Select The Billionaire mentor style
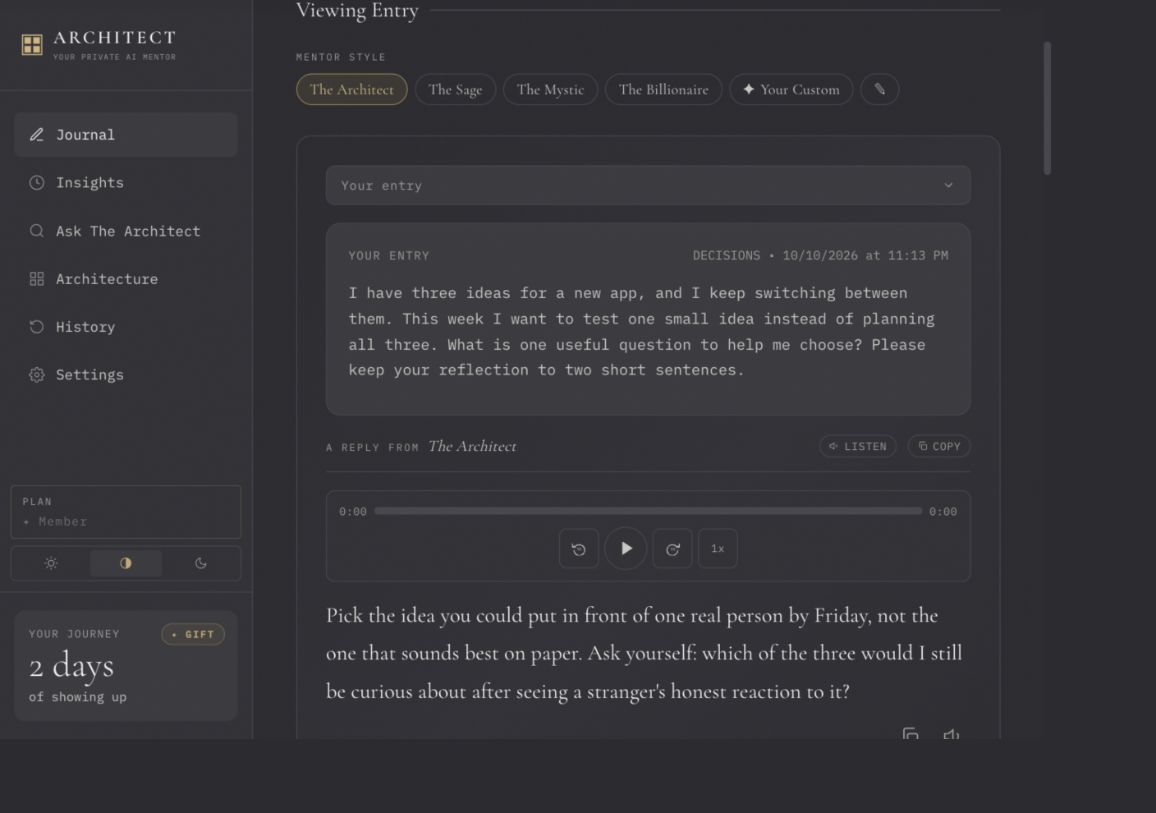Image resolution: width=1156 pixels, height=813 pixels. click(x=664, y=89)
